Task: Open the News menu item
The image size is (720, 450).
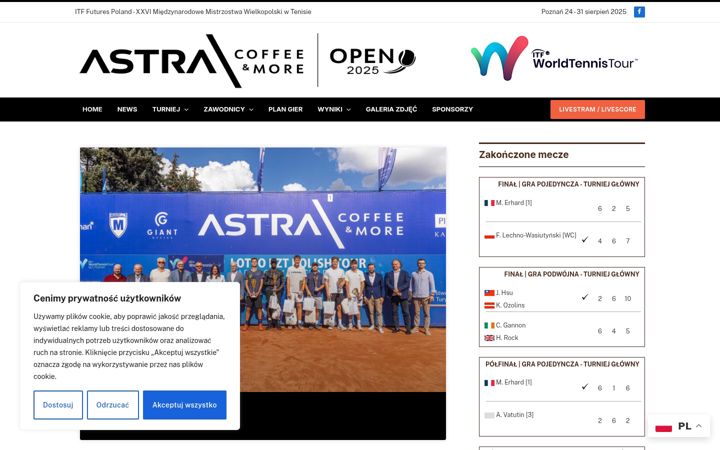Action: (127, 109)
